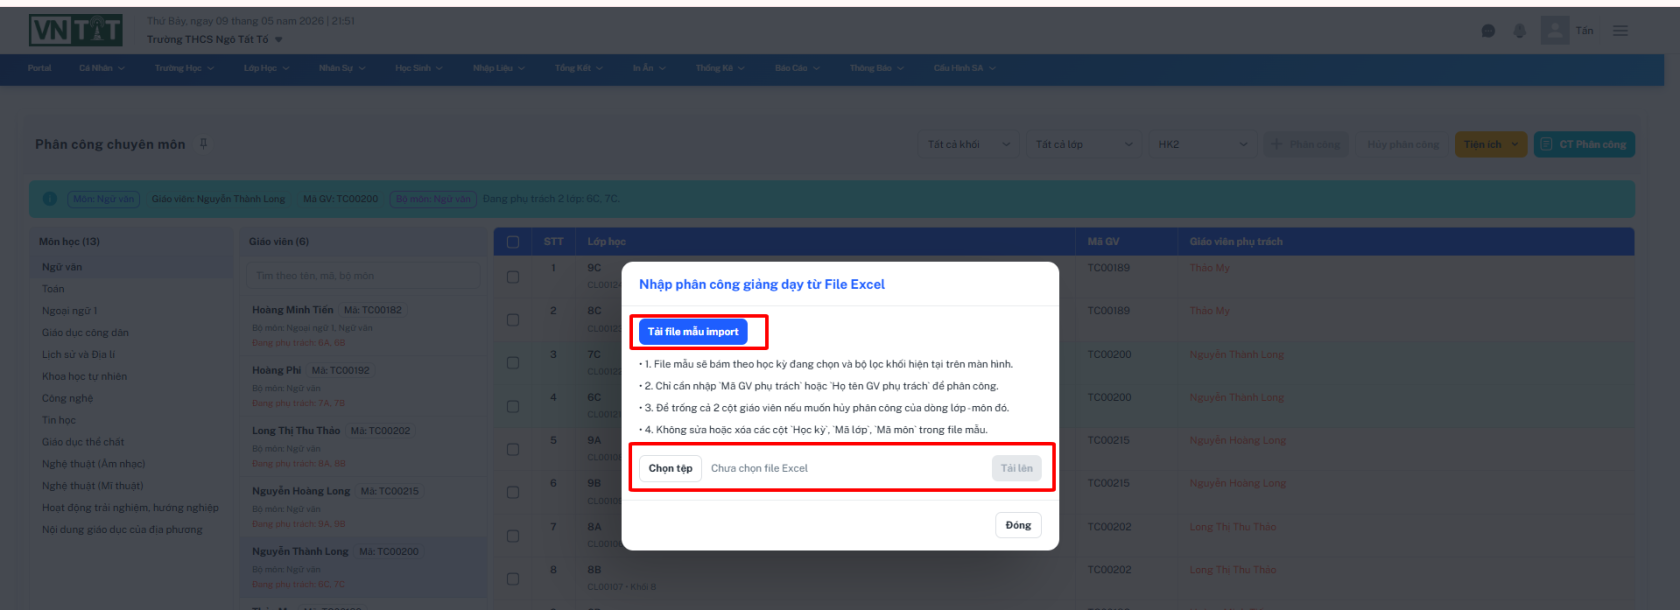Screen dimensions: 1680x610
Task: Select subject Khoa học tự nhiên
Action: pyautogui.click(x=132, y=377)
